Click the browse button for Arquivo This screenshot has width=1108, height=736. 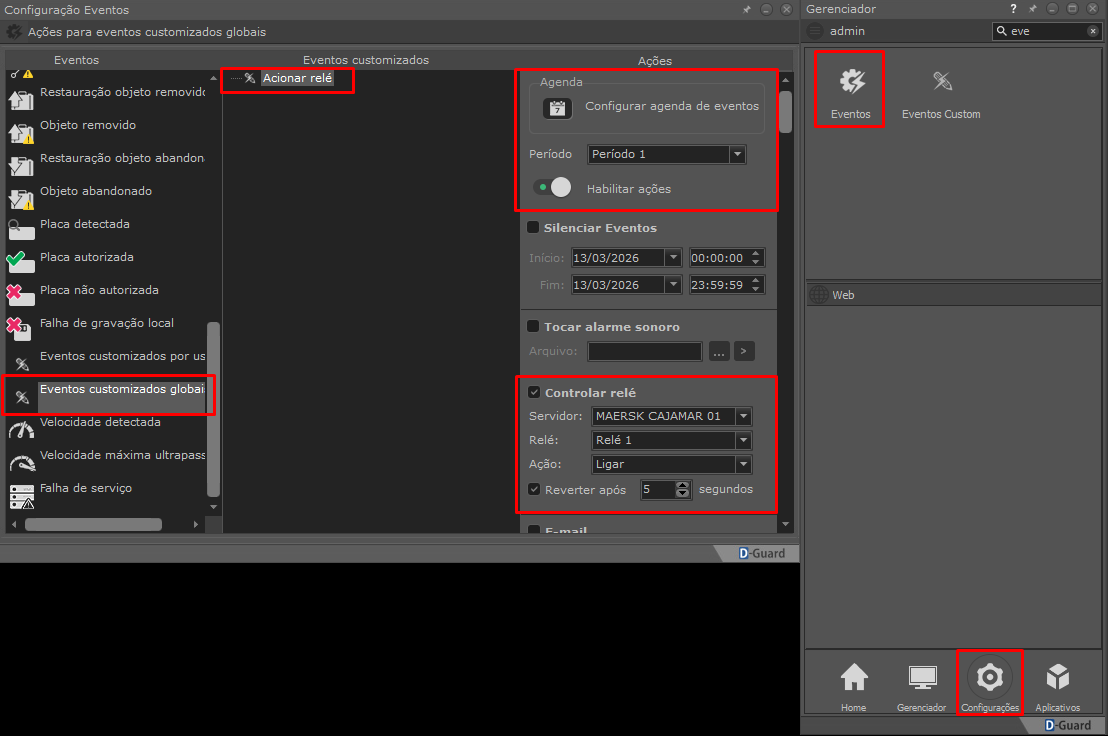coord(718,351)
